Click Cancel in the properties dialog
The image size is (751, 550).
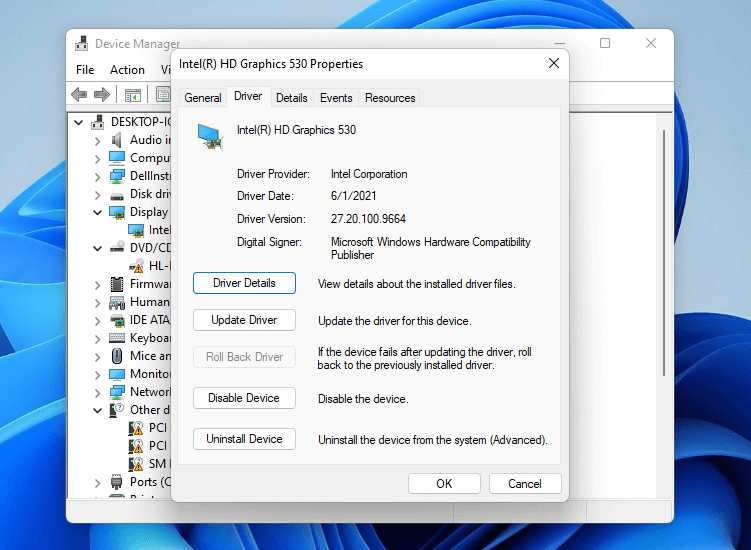[x=525, y=483]
